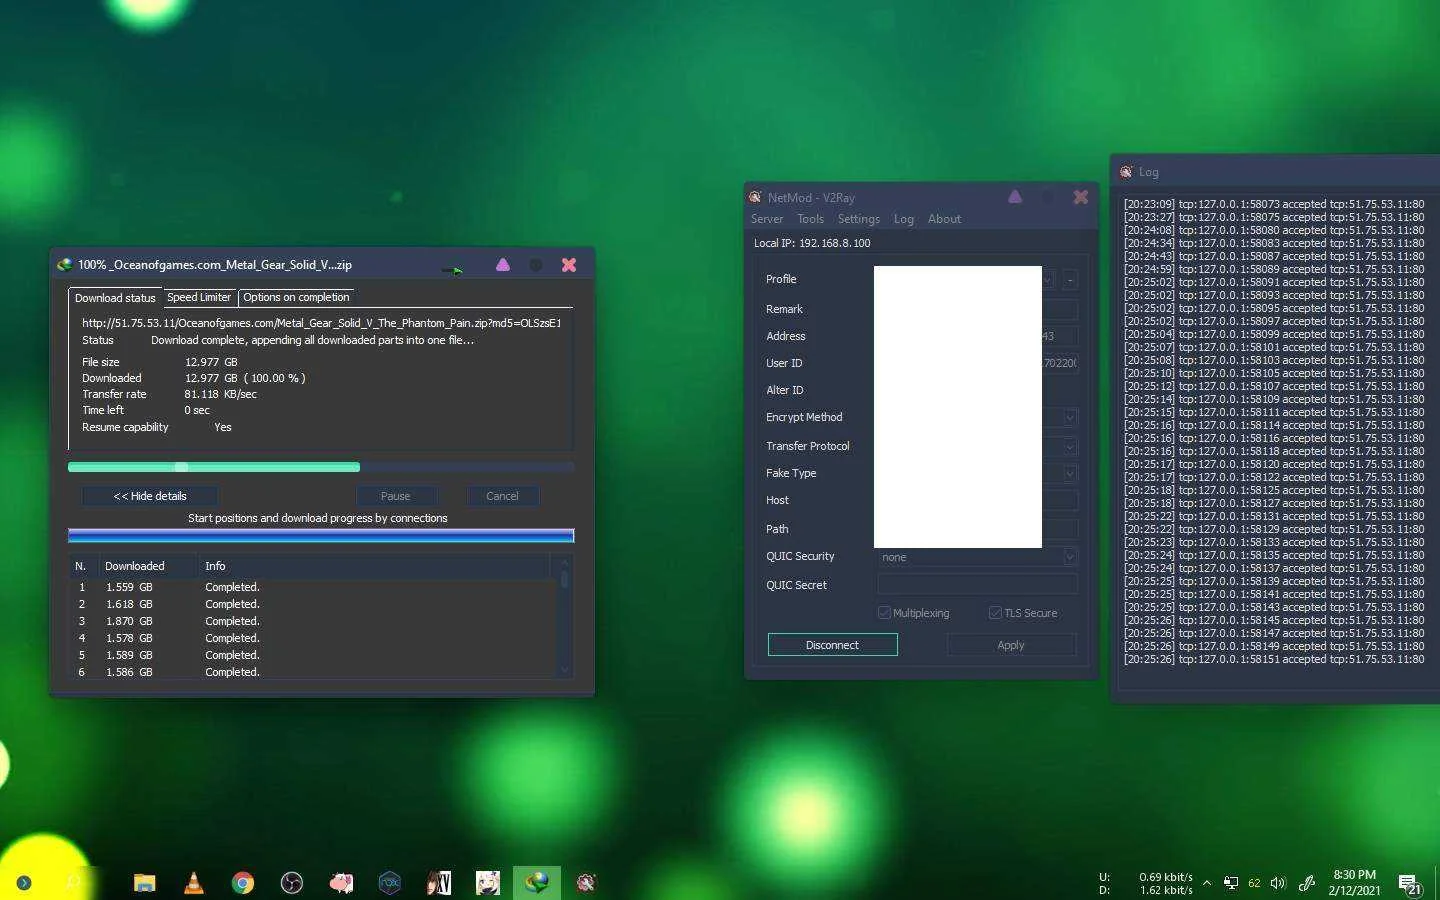Select connection row 1 with 1.559 GB
The width and height of the screenshot is (1440, 900).
coord(313,587)
